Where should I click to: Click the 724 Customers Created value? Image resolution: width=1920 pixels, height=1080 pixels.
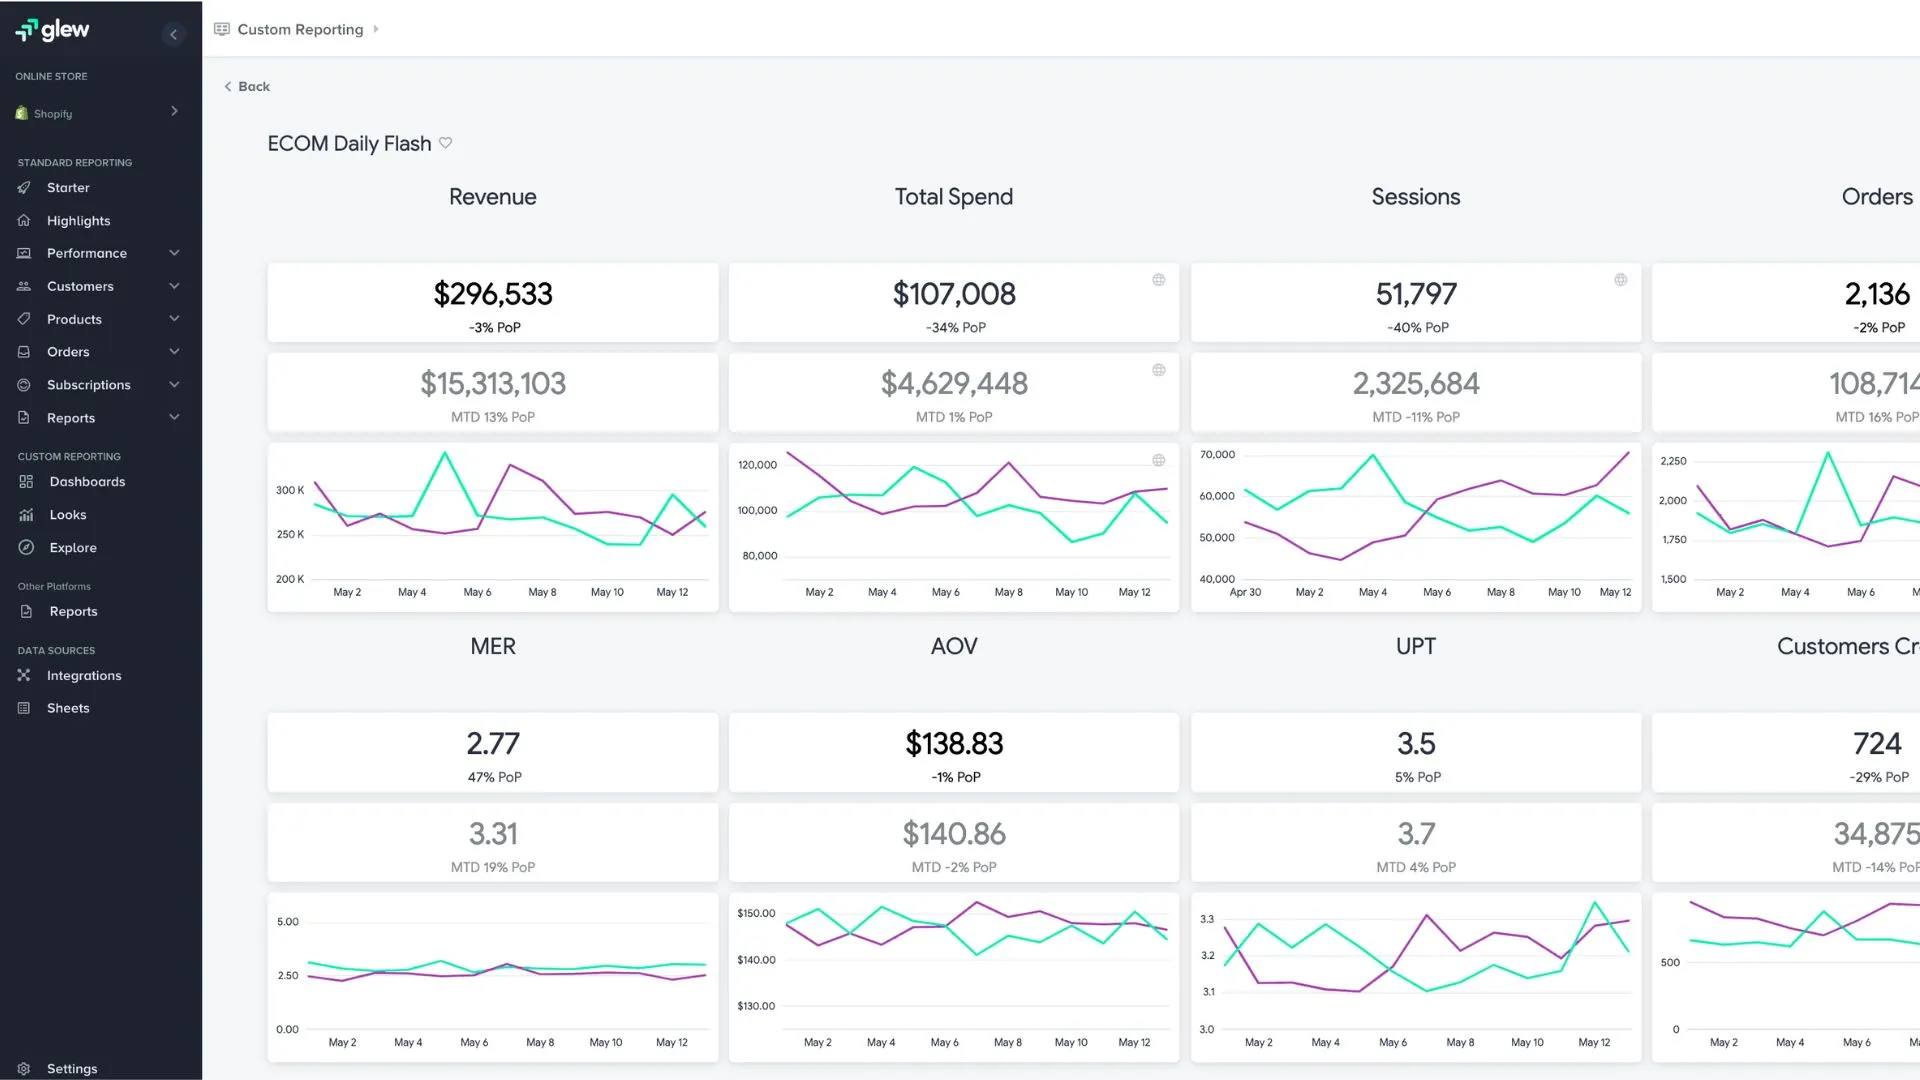(1877, 744)
